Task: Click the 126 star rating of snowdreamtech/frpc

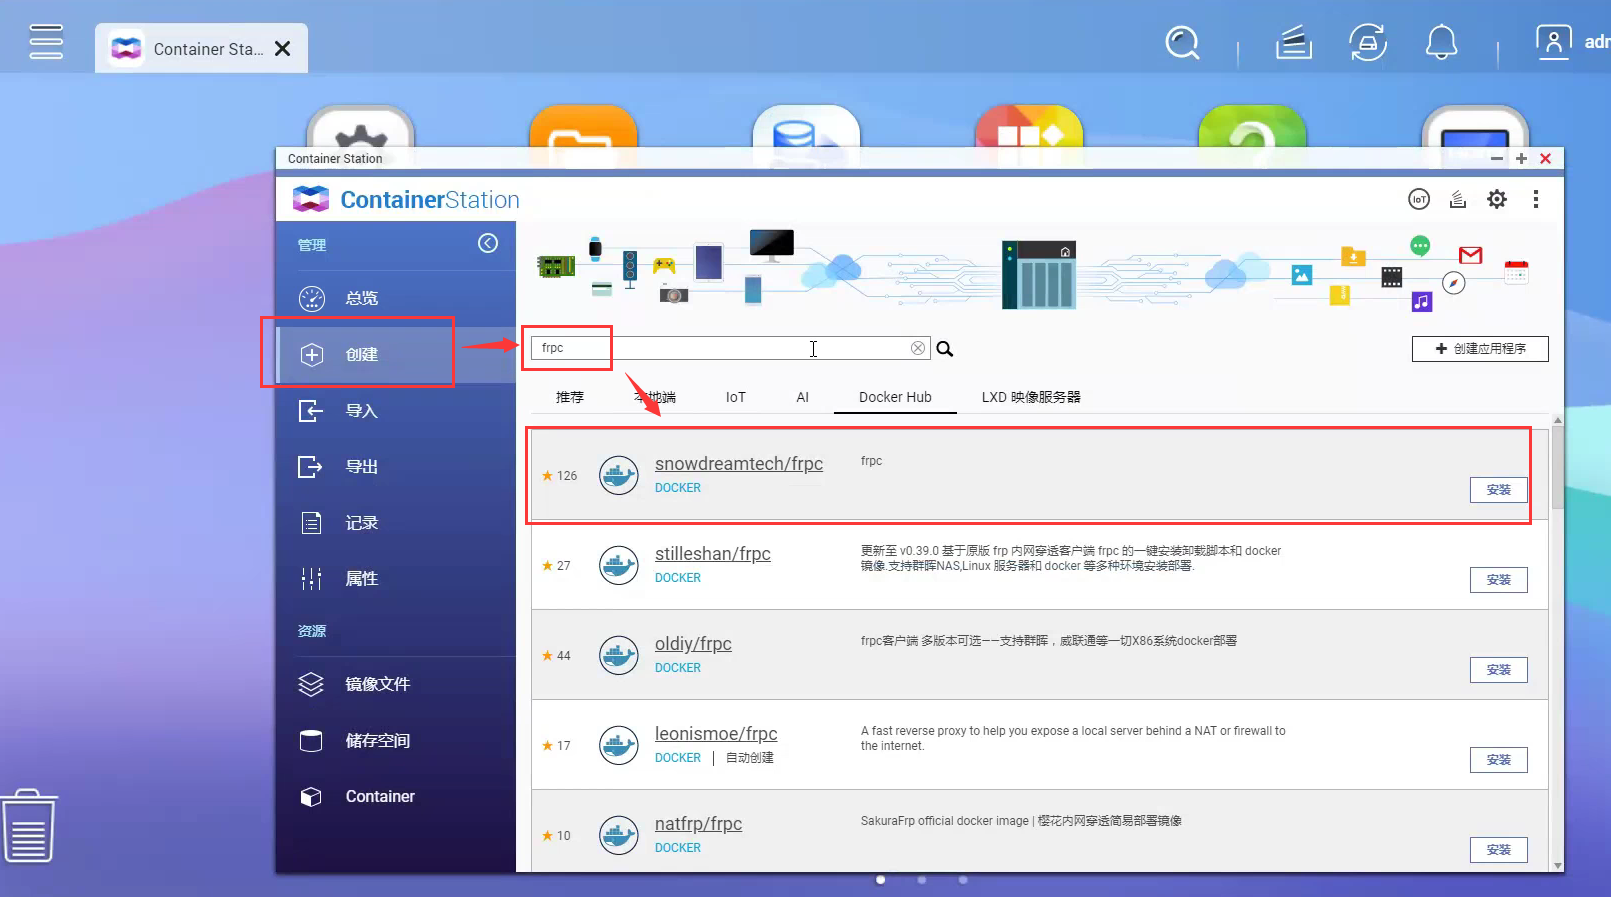Action: (x=560, y=476)
